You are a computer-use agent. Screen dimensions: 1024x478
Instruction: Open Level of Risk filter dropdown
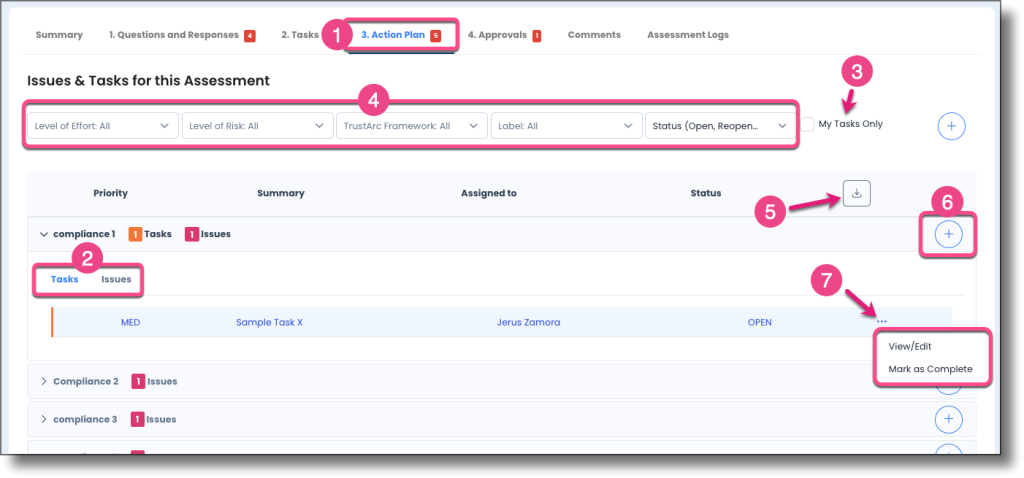coord(257,126)
